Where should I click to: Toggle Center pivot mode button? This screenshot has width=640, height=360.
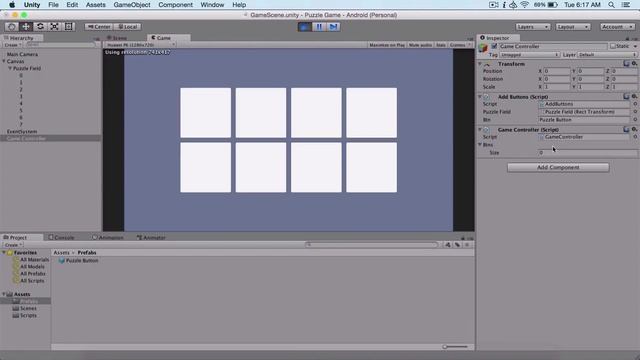coord(99,27)
